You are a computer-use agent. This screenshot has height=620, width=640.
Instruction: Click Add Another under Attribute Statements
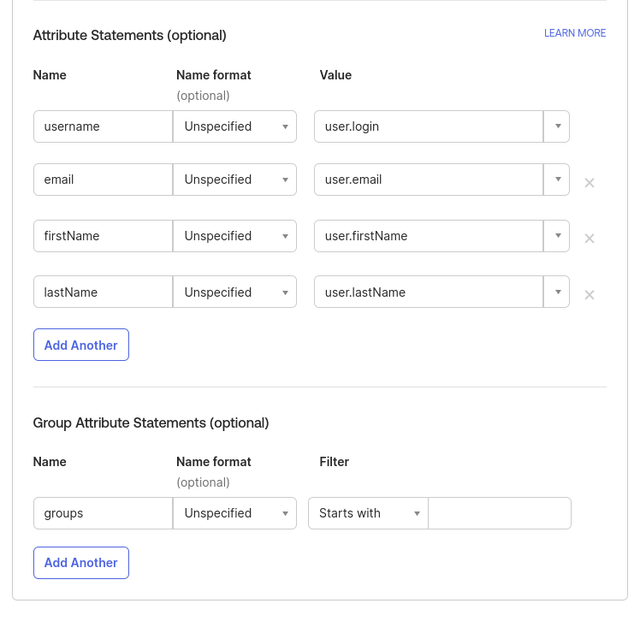click(81, 345)
